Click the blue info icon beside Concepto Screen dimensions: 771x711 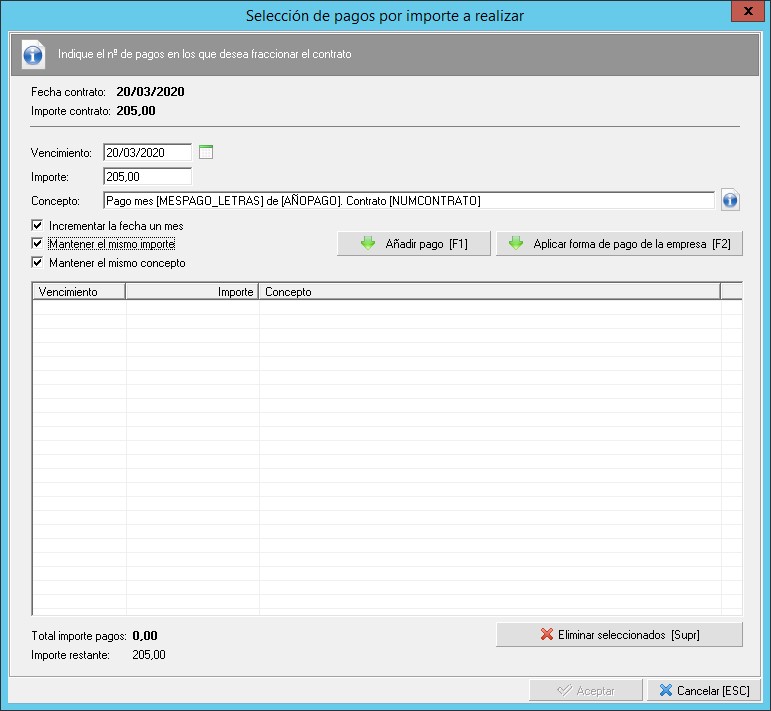pyautogui.click(x=729, y=201)
